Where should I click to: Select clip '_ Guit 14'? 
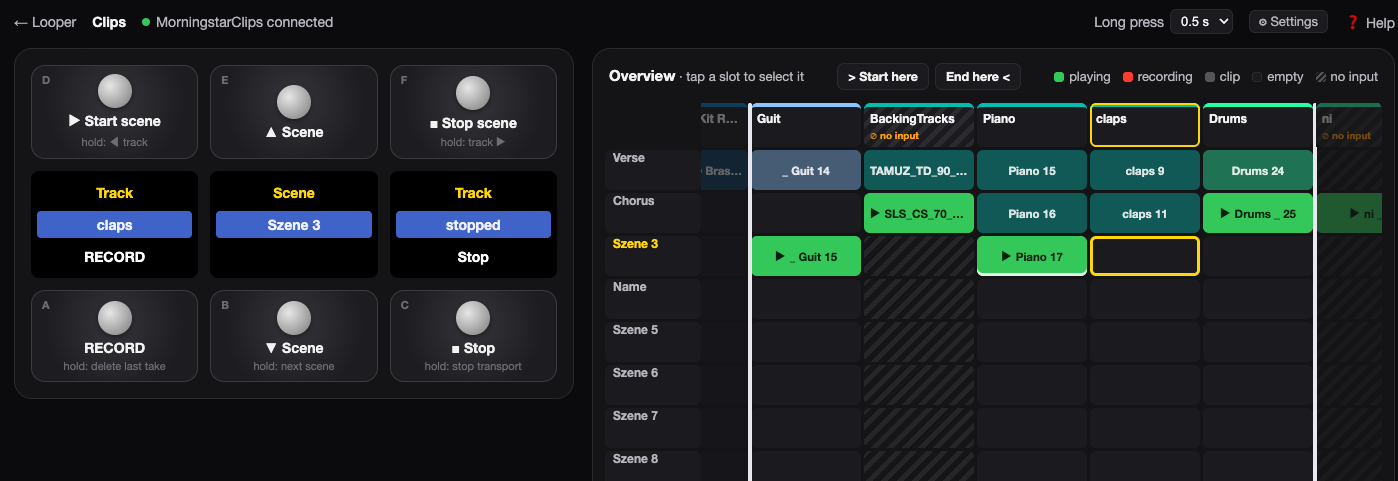point(806,170)
